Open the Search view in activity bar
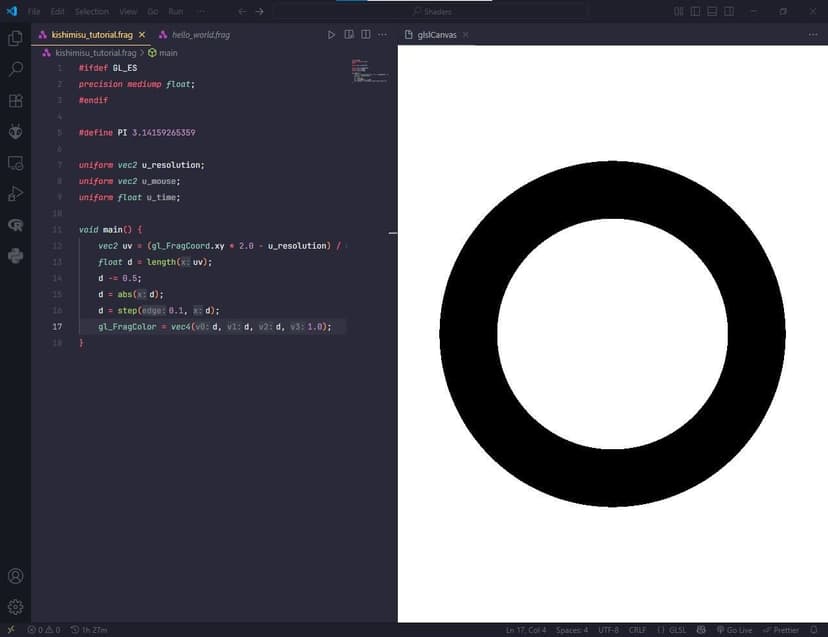Image resolution: width=828 pixels, height=637 pixels. coord(15,70)
